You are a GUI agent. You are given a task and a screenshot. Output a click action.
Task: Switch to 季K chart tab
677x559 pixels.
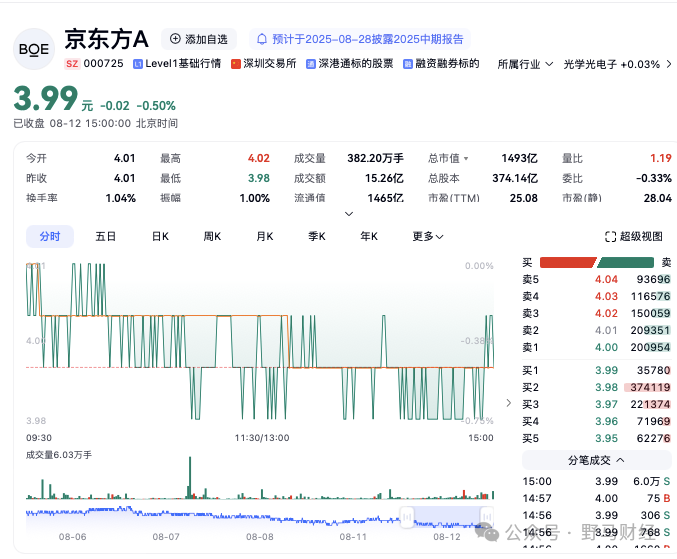coord(316,237)
